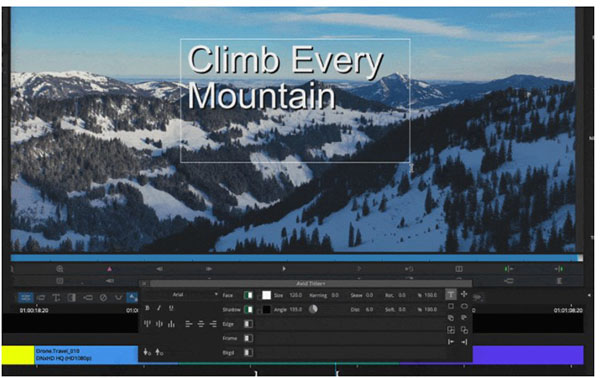Center-align the title text
This screenshot has height=378, width=600.
201,324
